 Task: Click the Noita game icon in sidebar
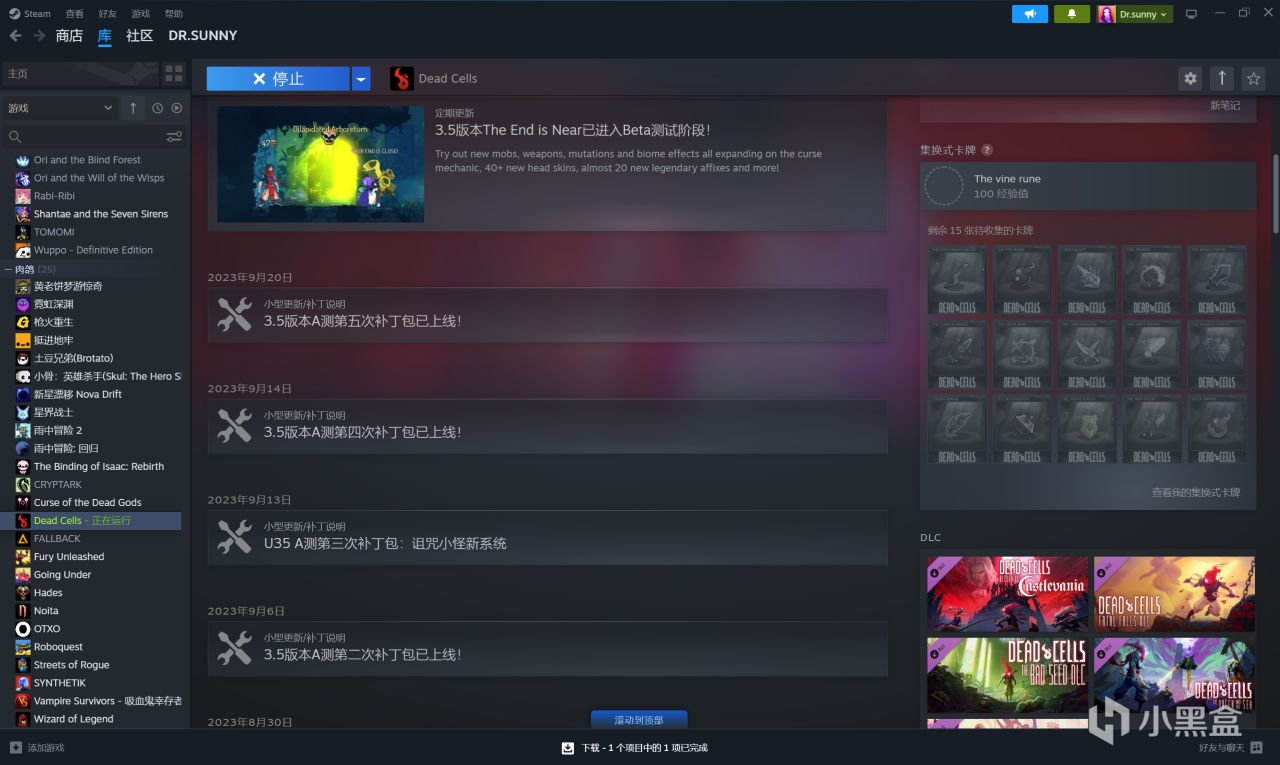click(23, 610)
